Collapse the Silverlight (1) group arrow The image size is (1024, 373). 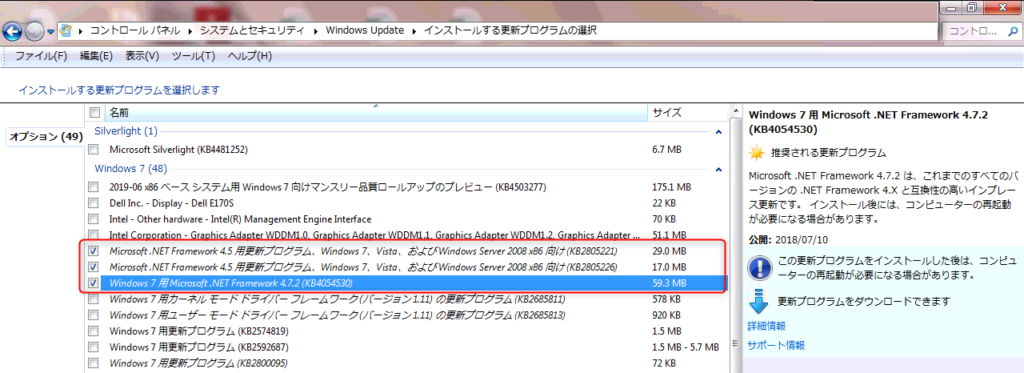(x=718, y=131)
